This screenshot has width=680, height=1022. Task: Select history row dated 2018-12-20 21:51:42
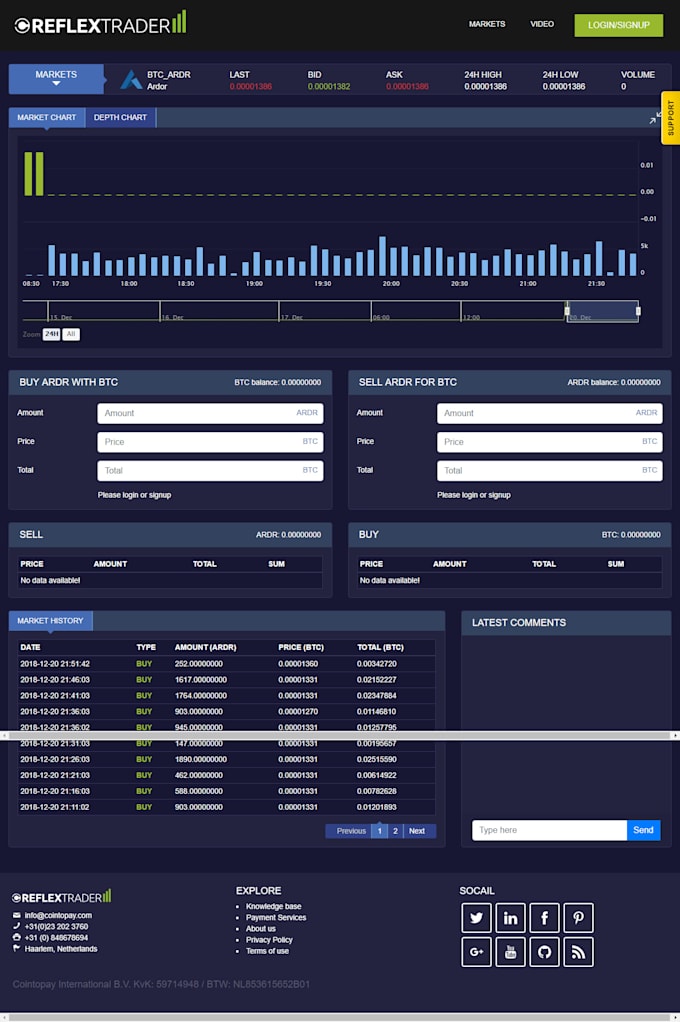[x=226, y=664]
